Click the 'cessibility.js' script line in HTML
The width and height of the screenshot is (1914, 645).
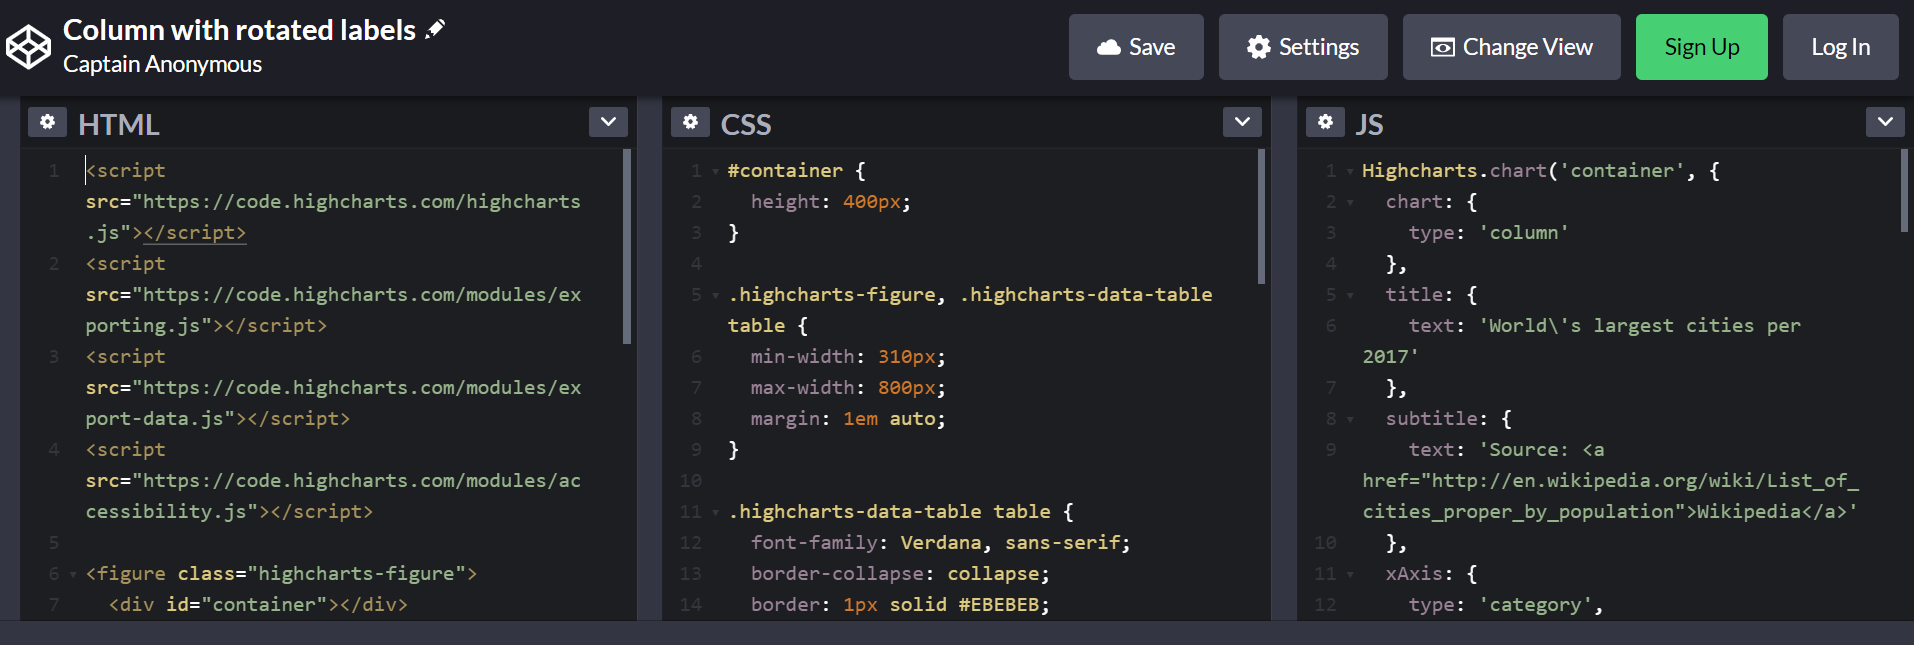tap(229, 512)
